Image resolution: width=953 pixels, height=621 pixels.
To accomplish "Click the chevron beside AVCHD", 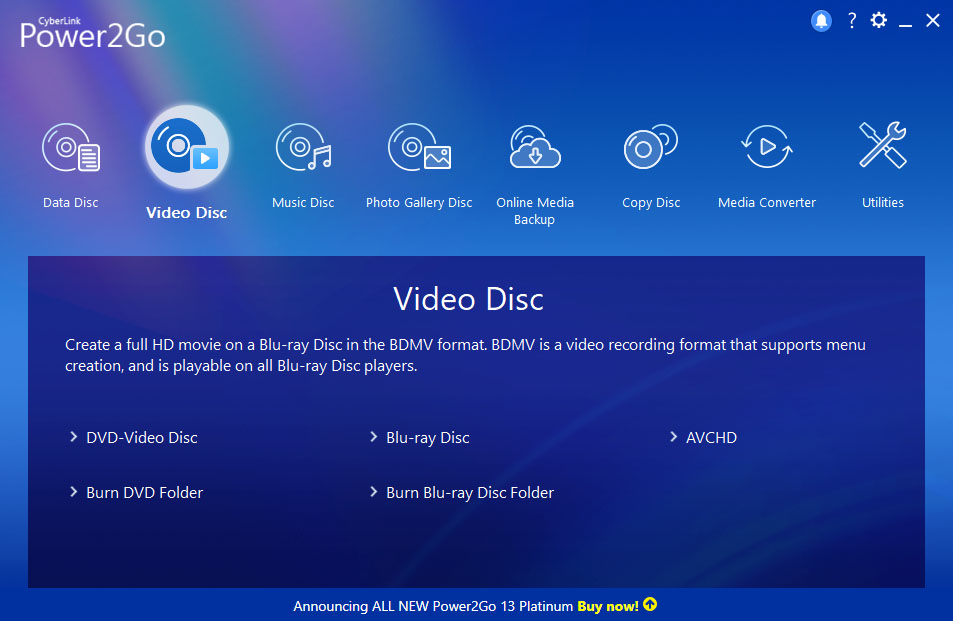I will (673, 437).
